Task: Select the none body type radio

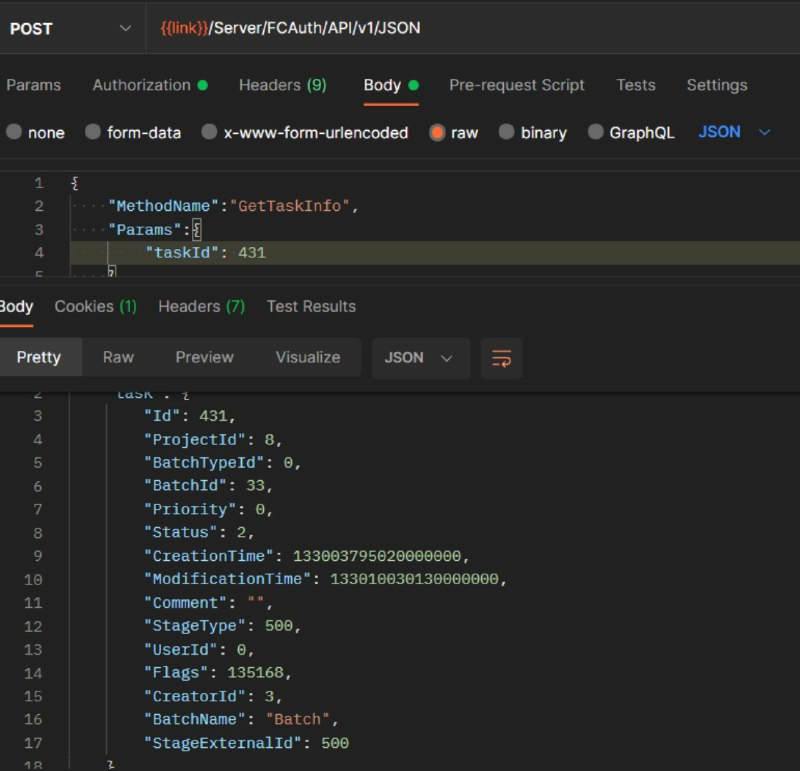Action: point(14,132)
